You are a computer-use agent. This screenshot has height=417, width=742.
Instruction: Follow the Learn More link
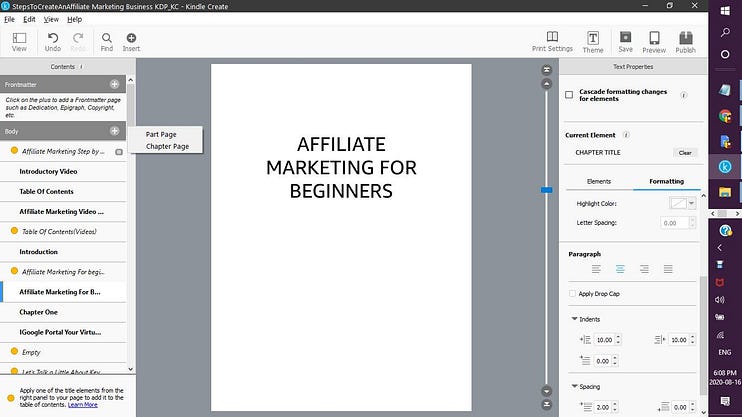coord(82,405)
